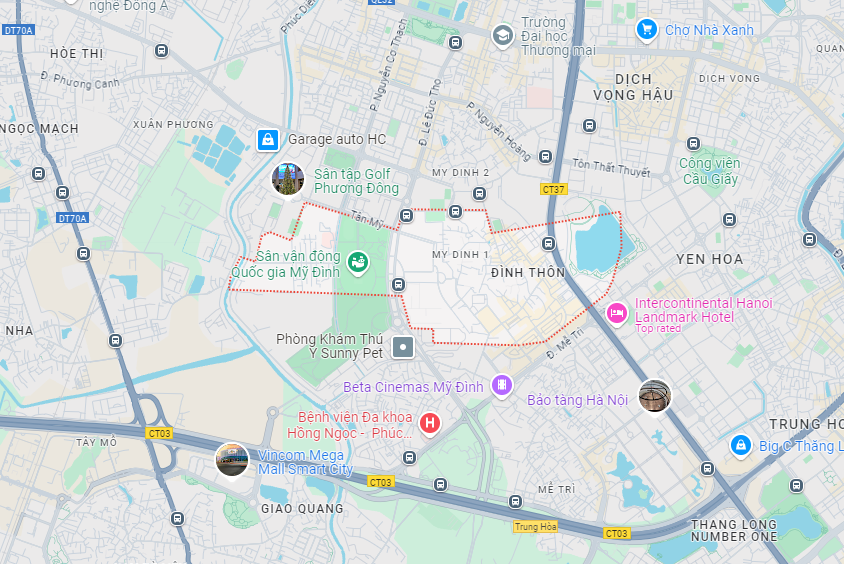Open the Bảo tàng Hà Nội photo pin
Image resolution: width=844 pixels, height=564 pixels.
coord(655,397)
